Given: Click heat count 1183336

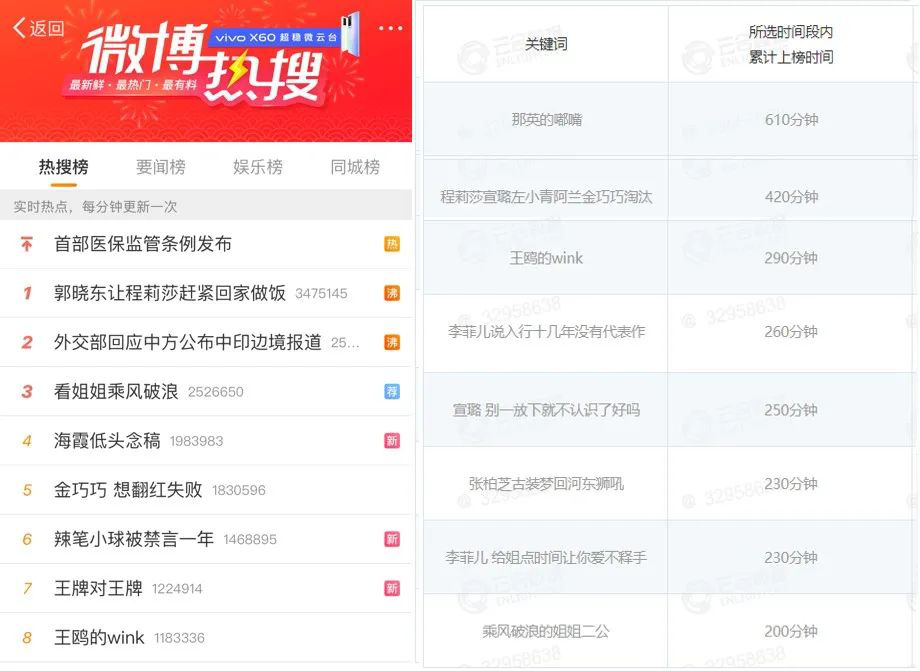Looking at the screenshot, I should click(x=179, y=639).
